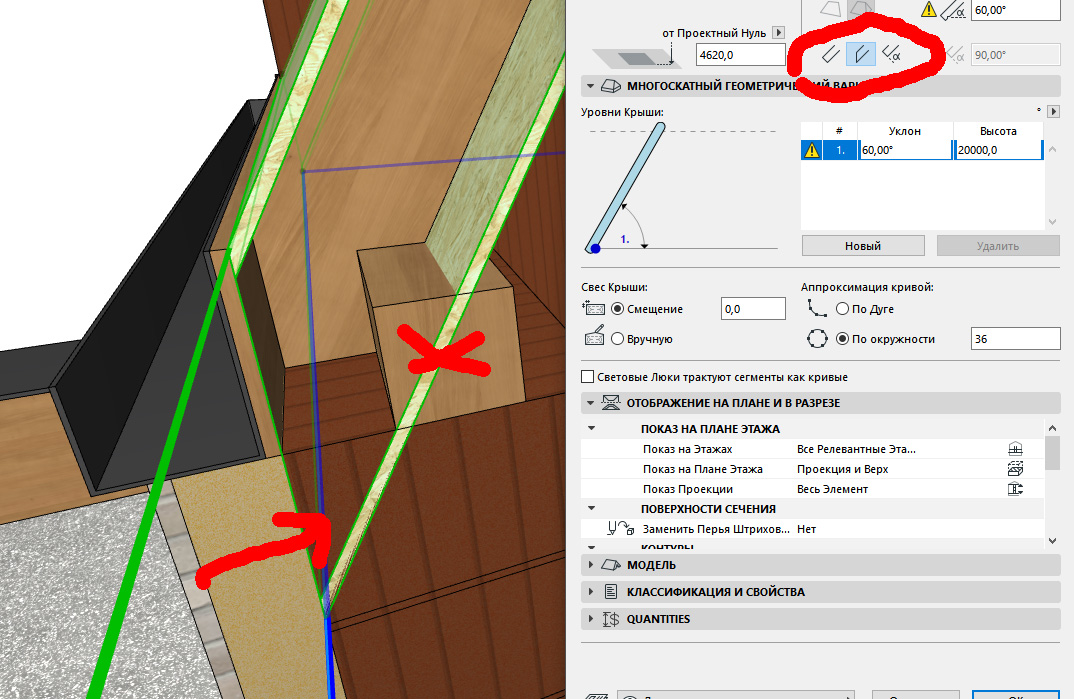This screenshot has width=1074, height=699.
Task: Expand the МОДЕЛЬ section
Action: pos(590,565)
